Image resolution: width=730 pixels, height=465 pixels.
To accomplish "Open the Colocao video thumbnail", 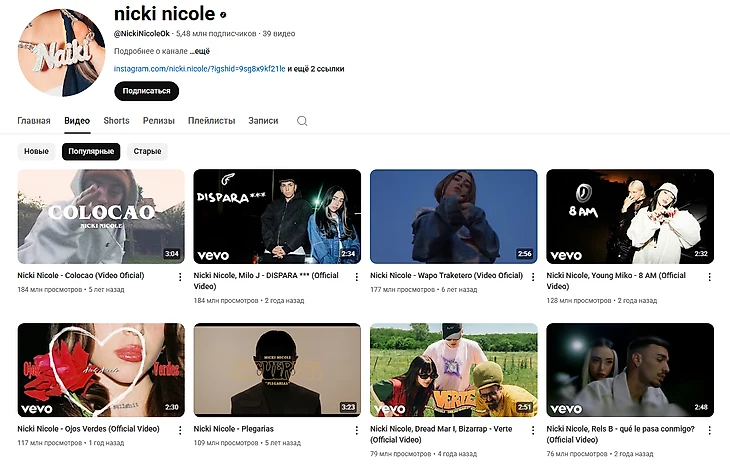I will pyautogui.click(x=101, y=216).
